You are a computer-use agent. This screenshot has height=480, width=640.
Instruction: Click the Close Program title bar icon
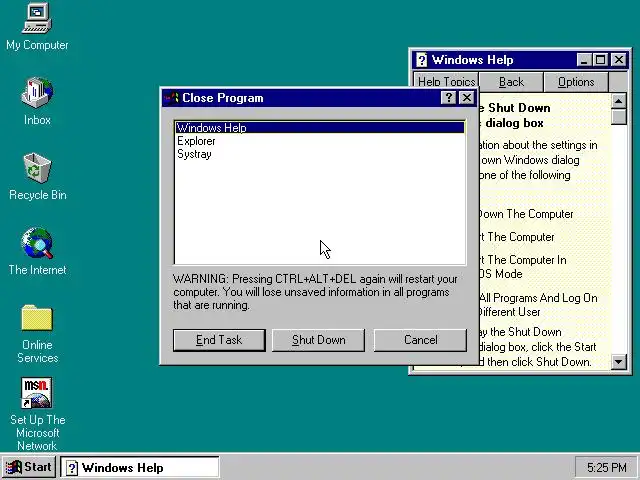pos(171,98)
